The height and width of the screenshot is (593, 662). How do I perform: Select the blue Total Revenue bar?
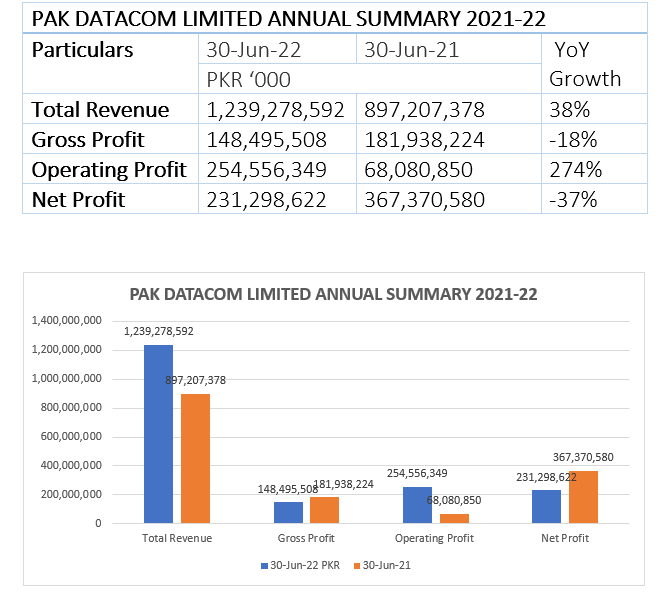pyautogui.click(x=158, y=434)
